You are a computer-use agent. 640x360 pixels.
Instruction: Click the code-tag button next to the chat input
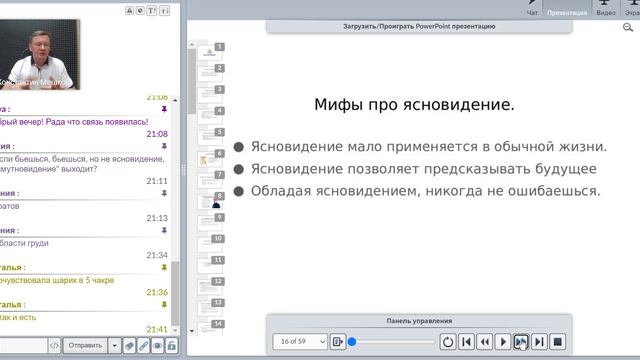pos(54,346)
